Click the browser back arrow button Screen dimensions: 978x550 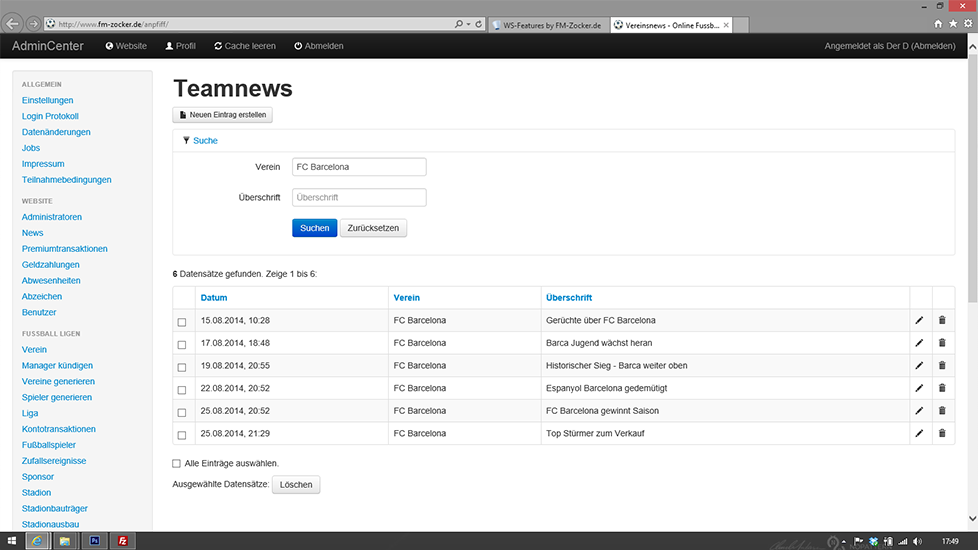[x=15, y=23]
